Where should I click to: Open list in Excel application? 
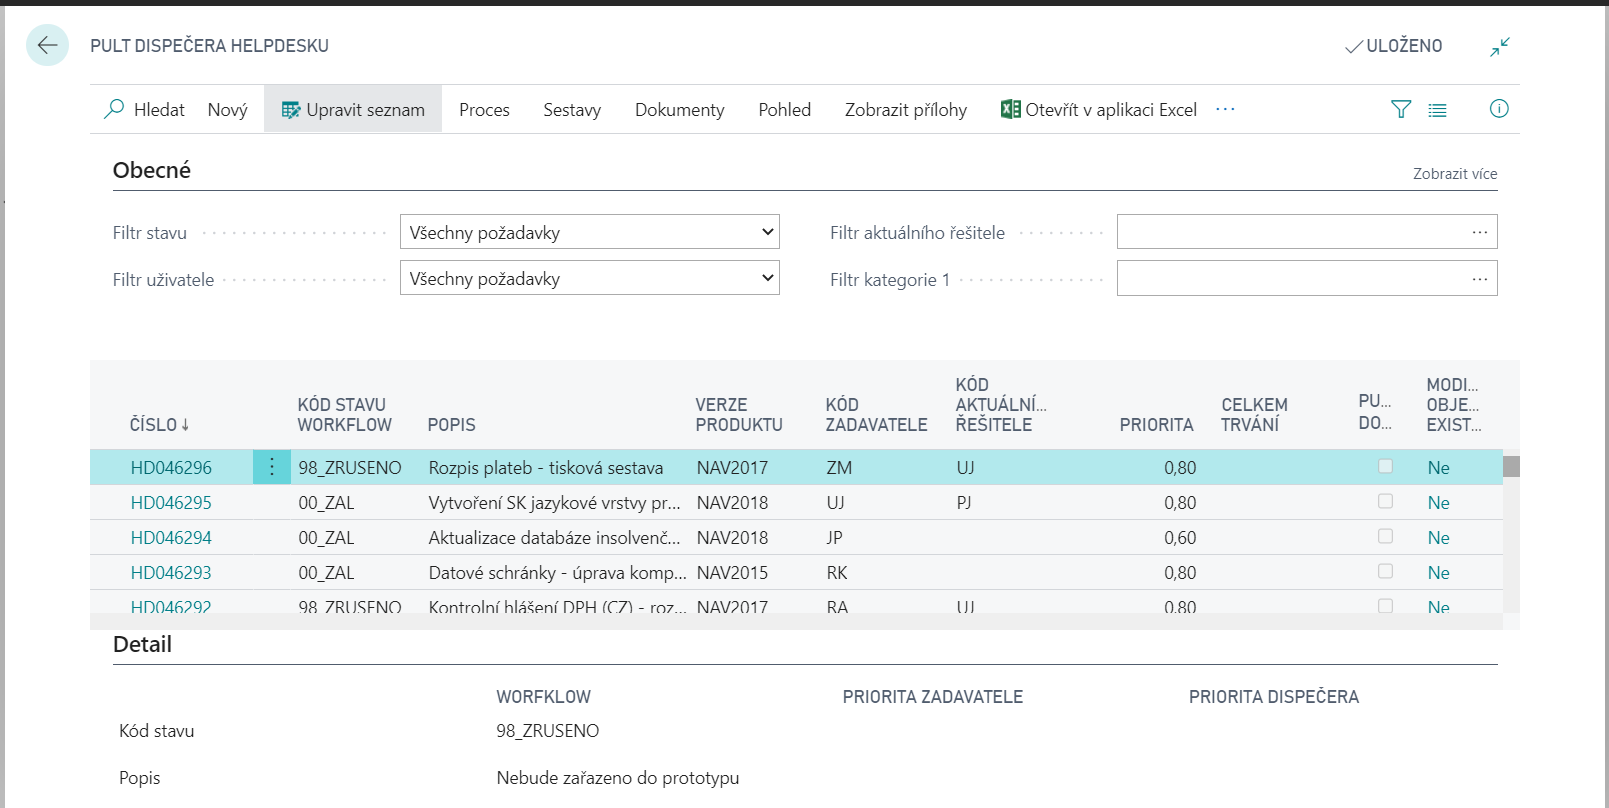(x=1099, y=110)
